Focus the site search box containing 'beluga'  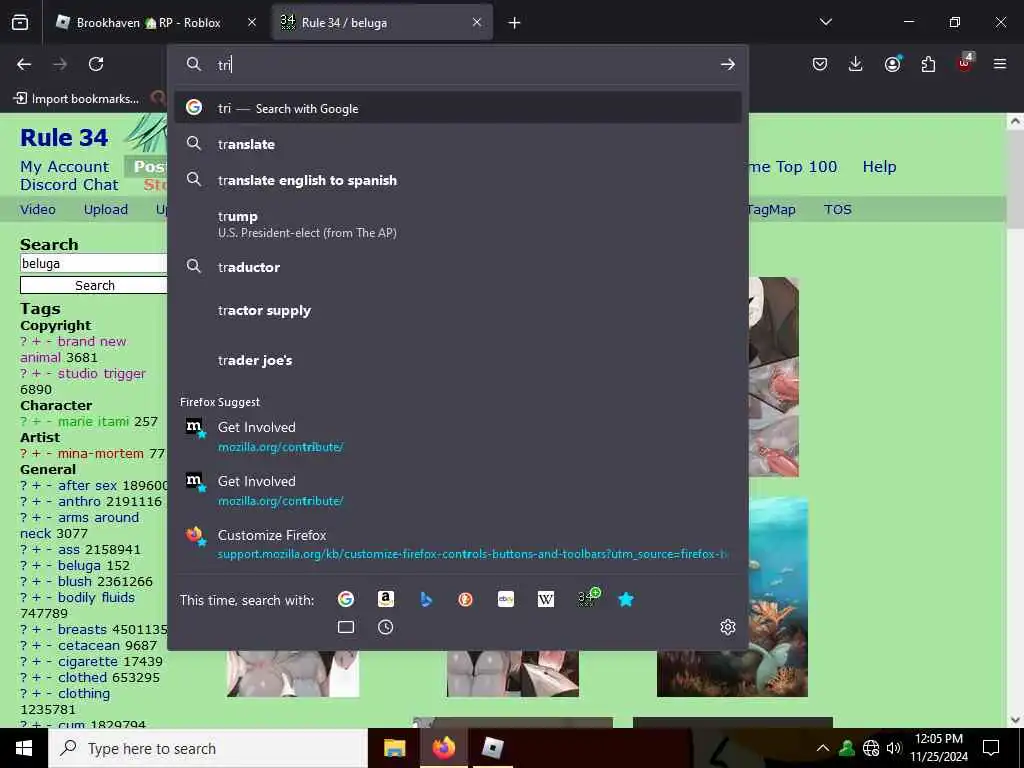pos(93,263)
